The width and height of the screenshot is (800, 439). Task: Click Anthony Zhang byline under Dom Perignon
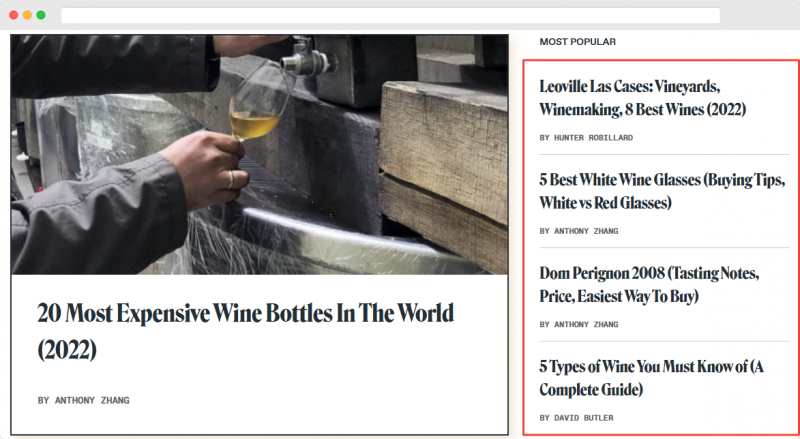(579, 325)
